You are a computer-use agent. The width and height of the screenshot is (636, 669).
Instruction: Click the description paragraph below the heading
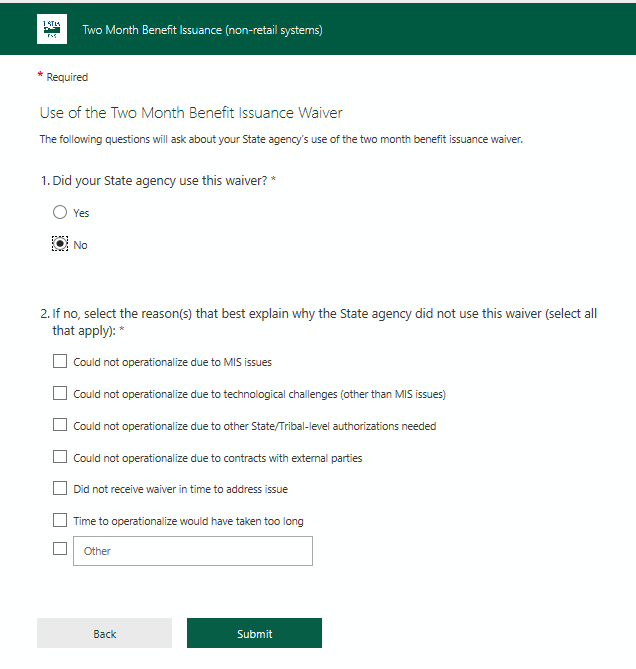pyautogui.click(x=281, y=139)
